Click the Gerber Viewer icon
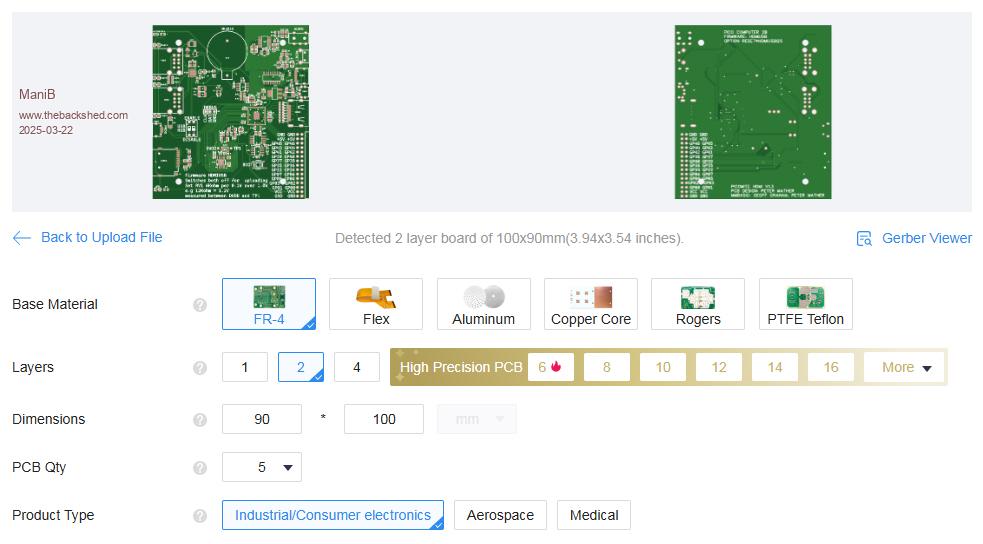Image resolution: width=983 pixels, height=544 pixels. [864, 239]
